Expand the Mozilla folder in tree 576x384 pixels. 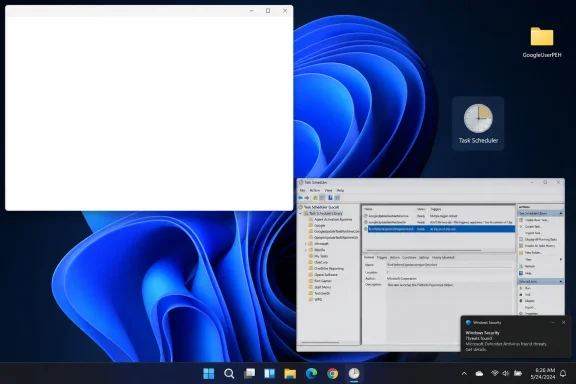coord(306,250)
